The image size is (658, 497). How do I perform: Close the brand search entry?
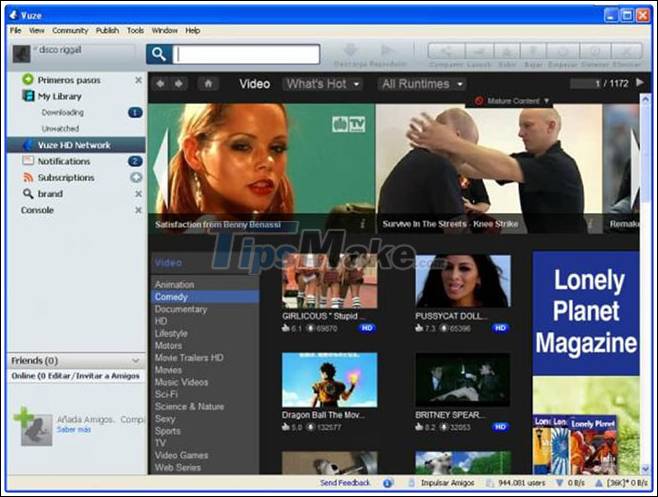tap(138, 194)
